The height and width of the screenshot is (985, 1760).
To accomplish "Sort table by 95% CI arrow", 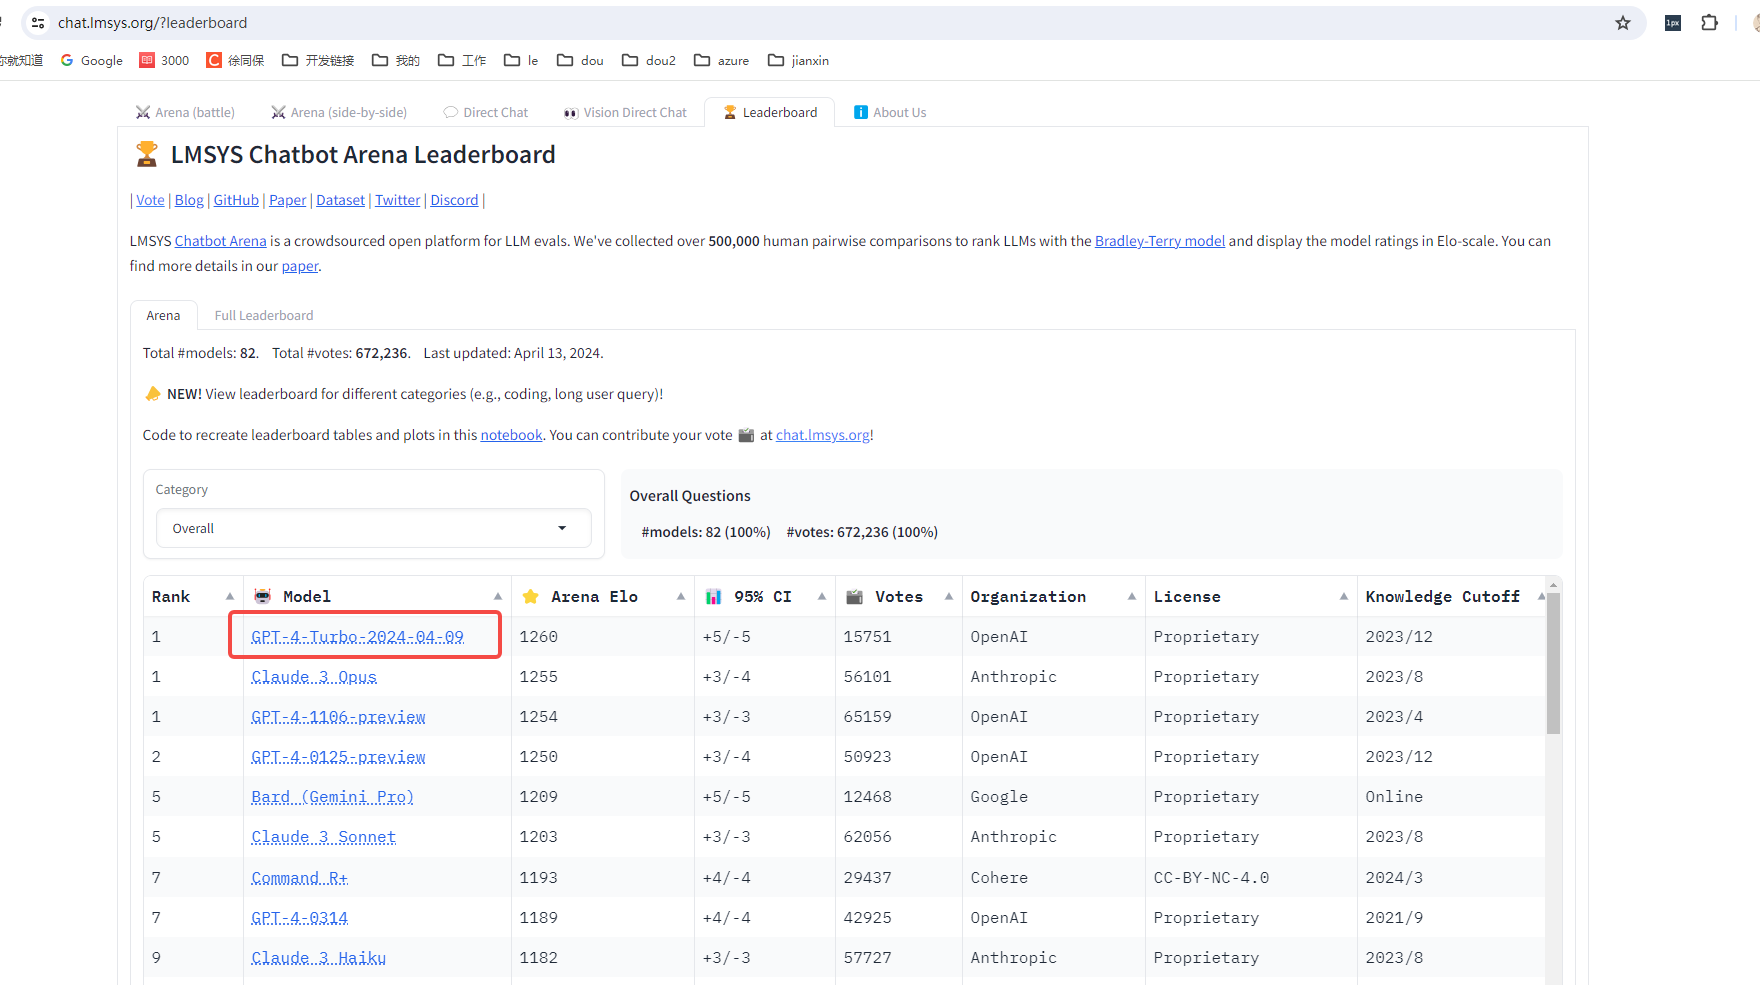I will pos(822,597).
